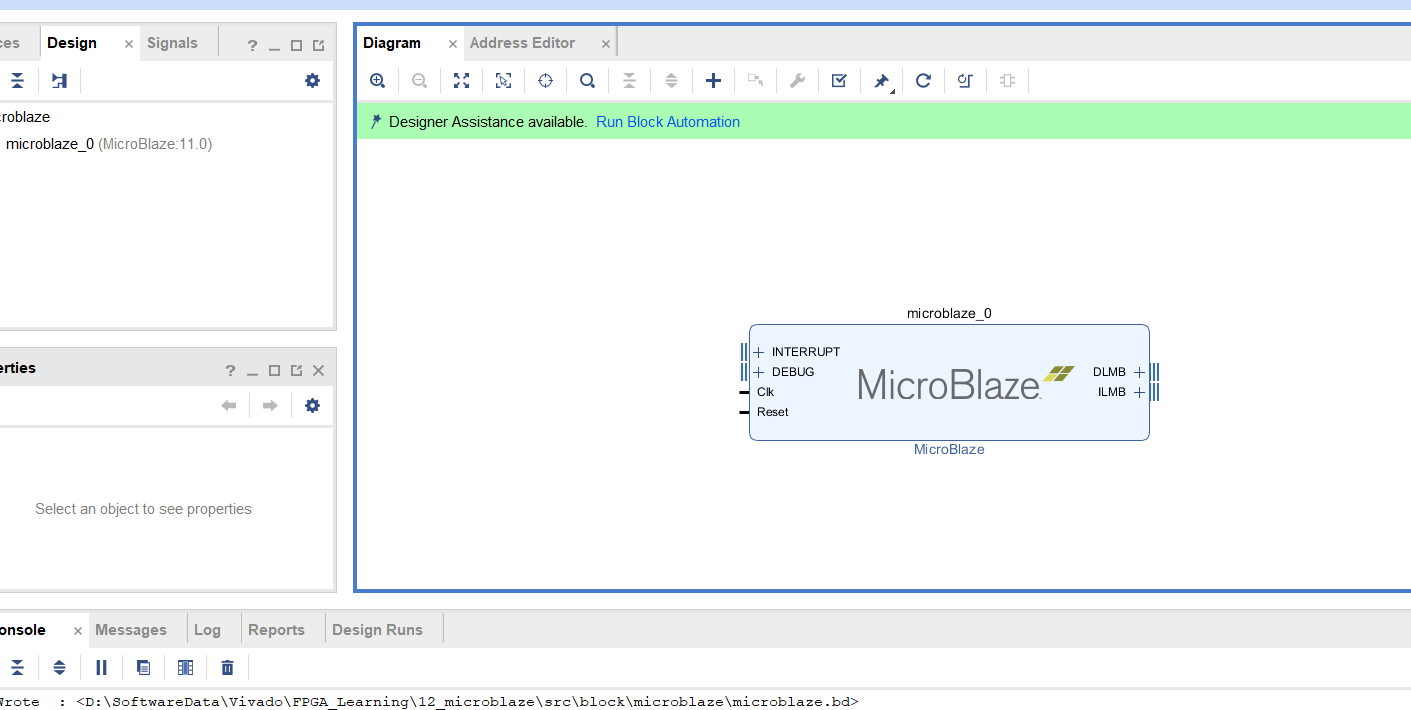This screenshot has width=1411, height=710.
Task: Toggle column selection mode in console toolbar
Action: click(185, 667)
